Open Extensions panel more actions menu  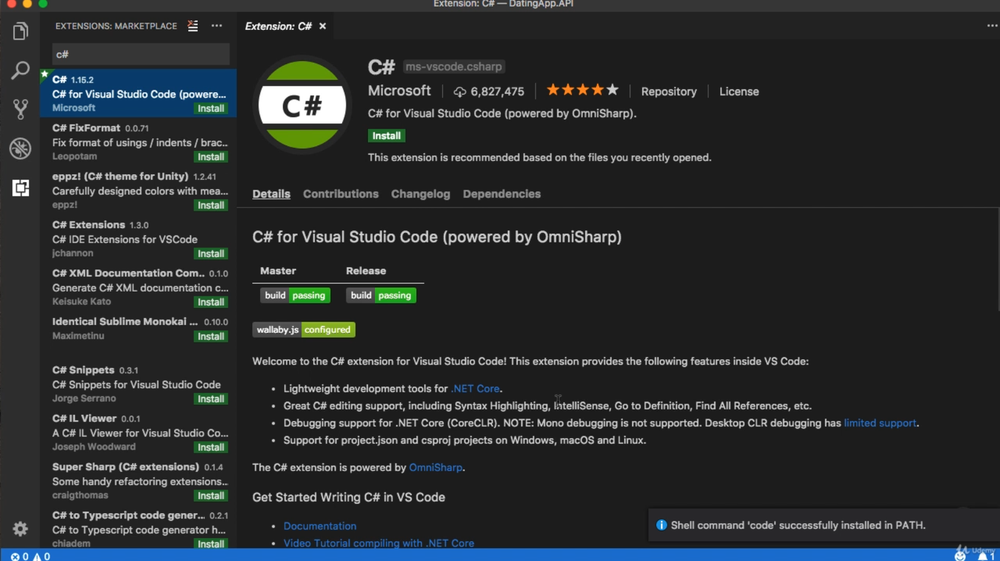217,26
